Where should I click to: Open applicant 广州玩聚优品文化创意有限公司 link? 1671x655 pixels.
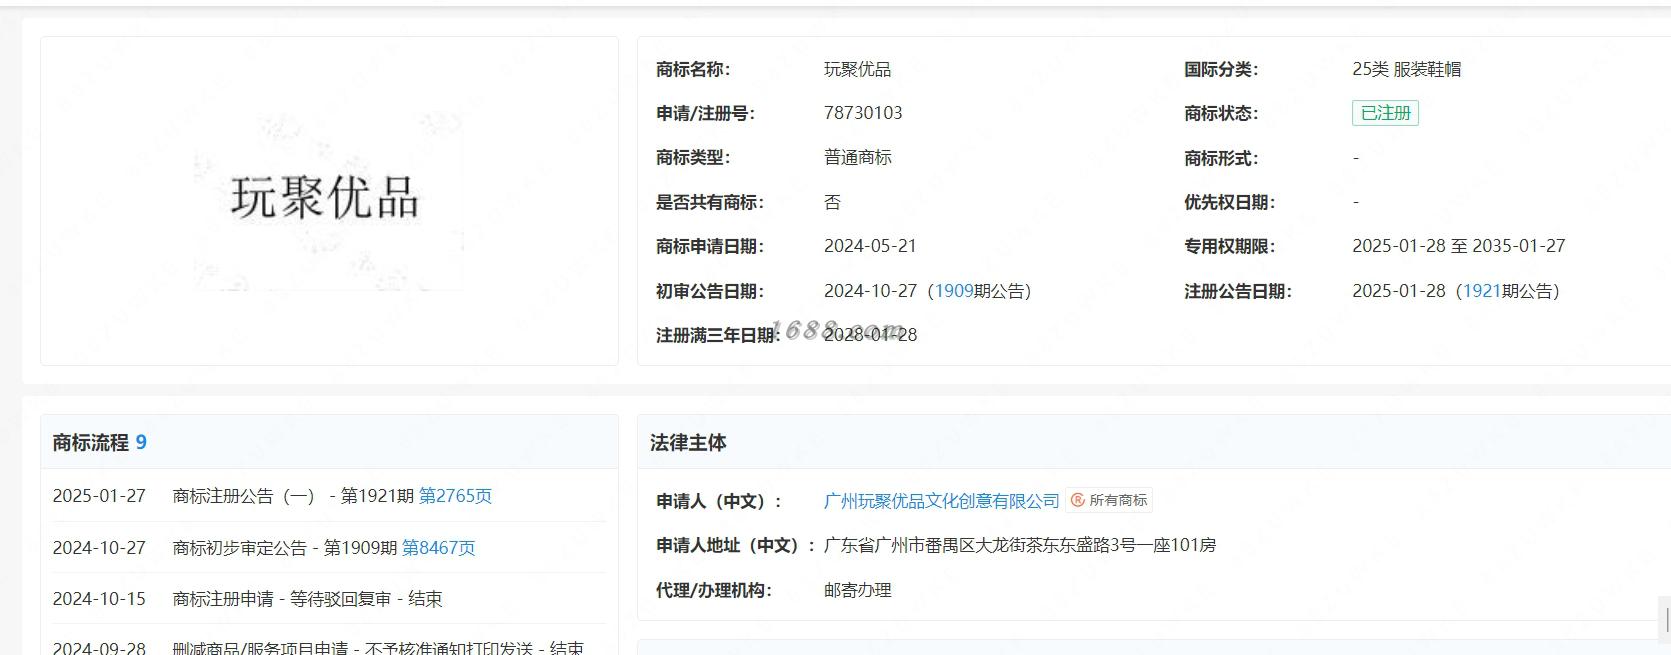click(x=941, y=501)
